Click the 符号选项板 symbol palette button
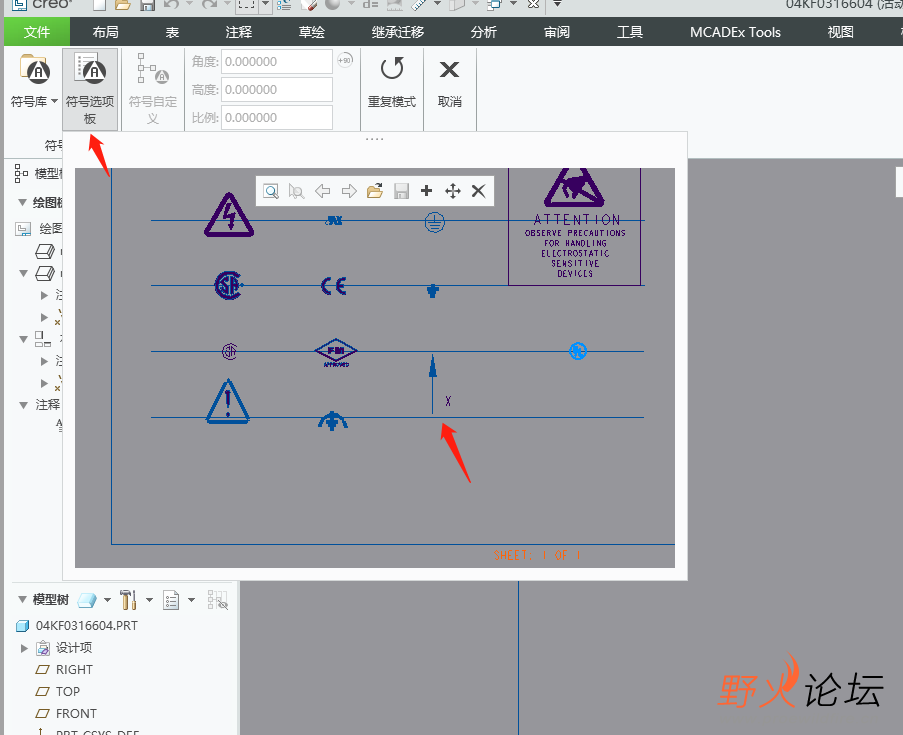 click(90, 90)
